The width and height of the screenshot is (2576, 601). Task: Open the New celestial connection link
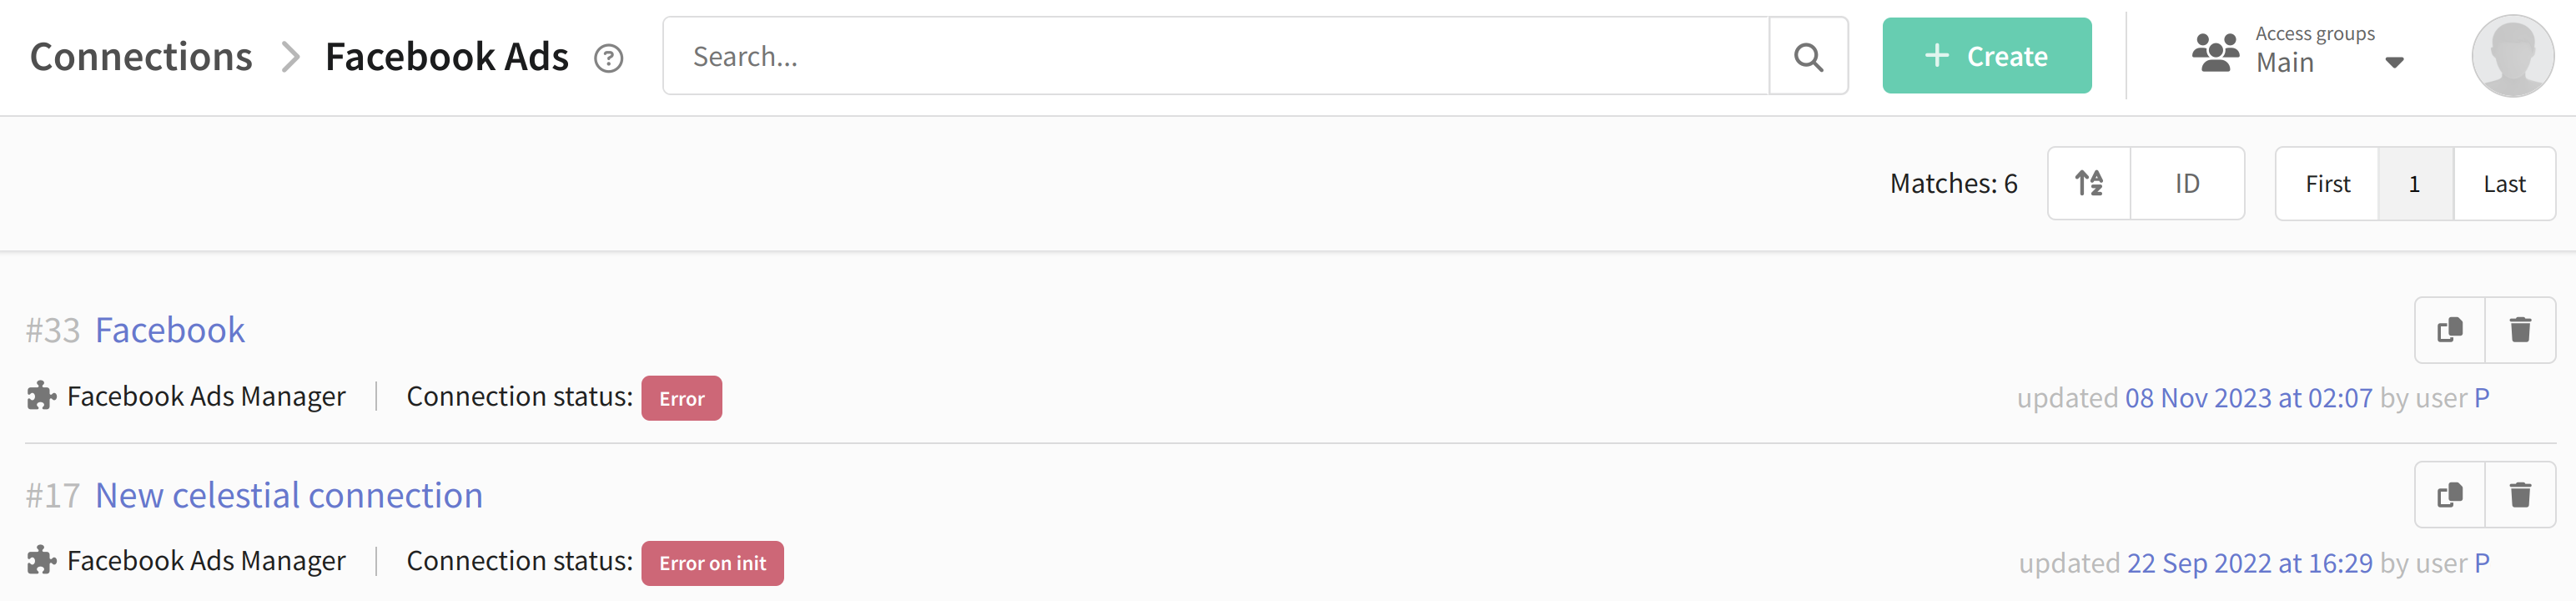(x=289, y=495)
